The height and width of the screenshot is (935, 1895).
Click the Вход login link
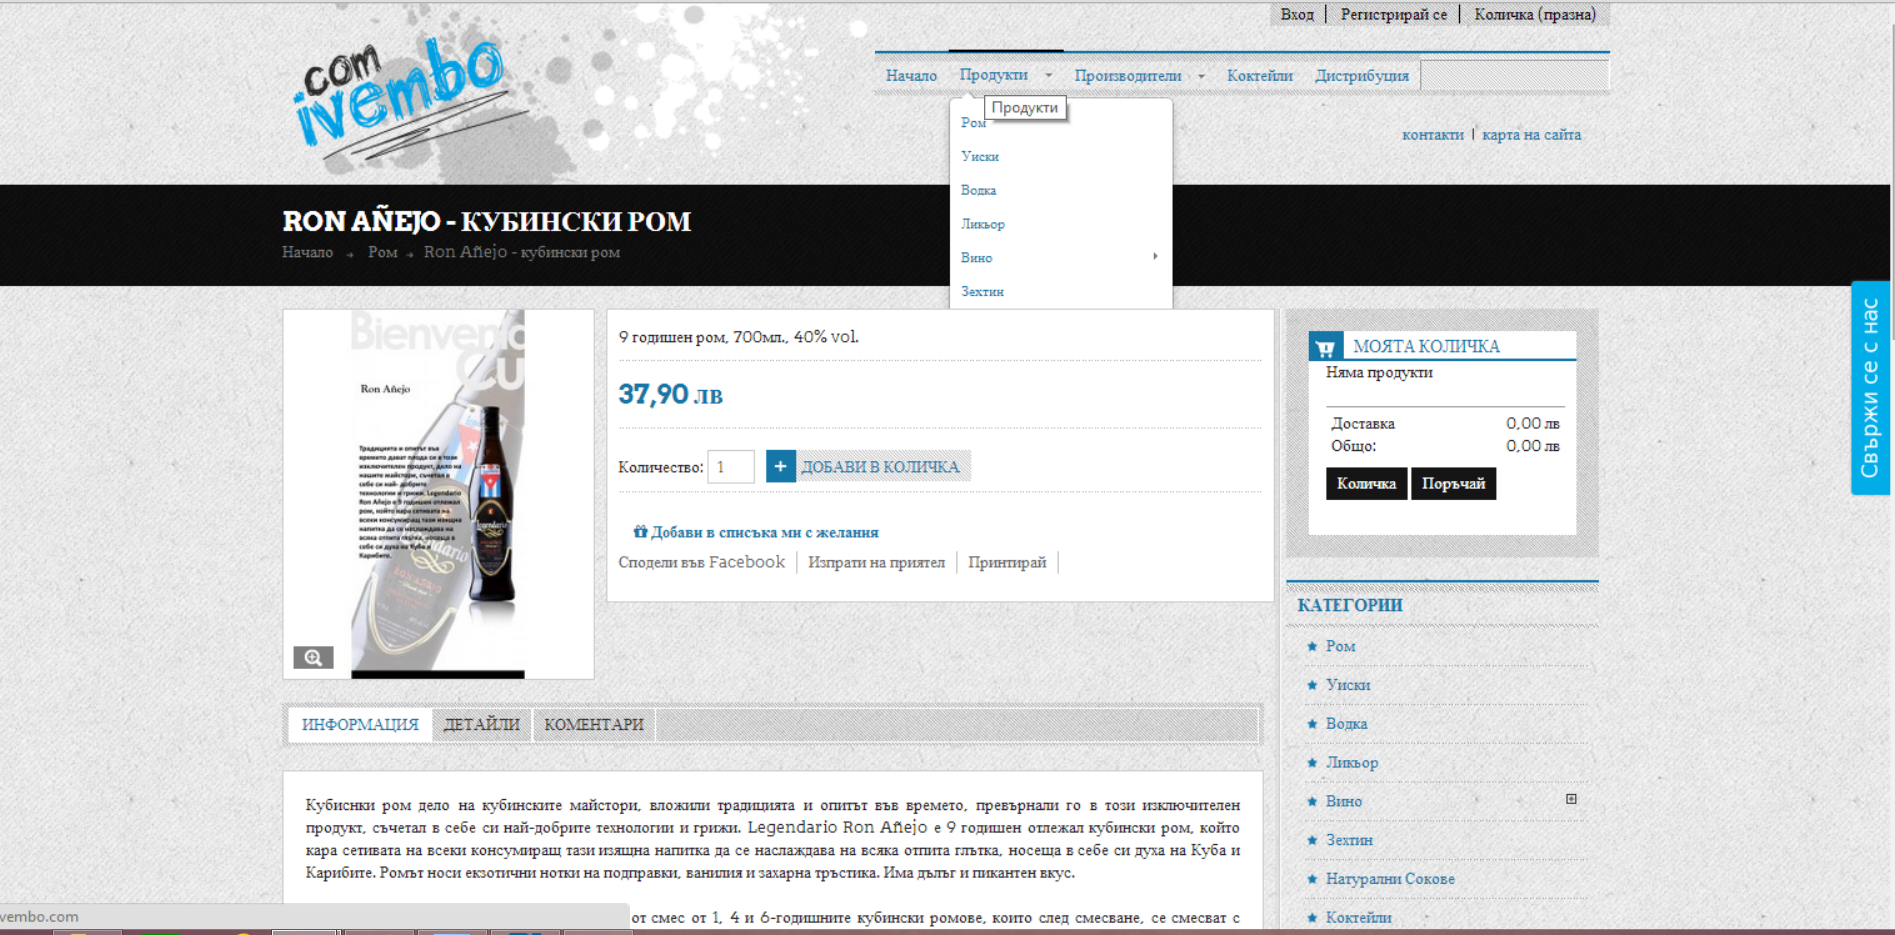pyautogui.click(x=1297, y=14)
